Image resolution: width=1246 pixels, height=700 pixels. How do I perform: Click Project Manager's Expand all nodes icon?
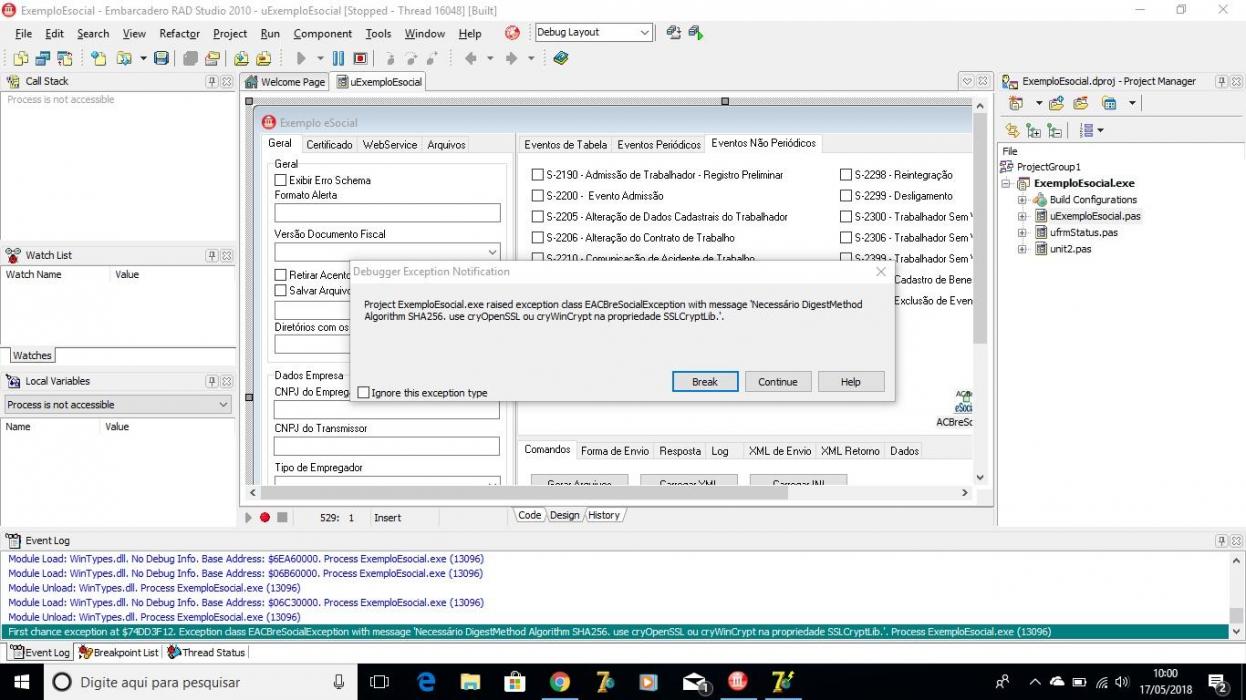coord(1033,131)
